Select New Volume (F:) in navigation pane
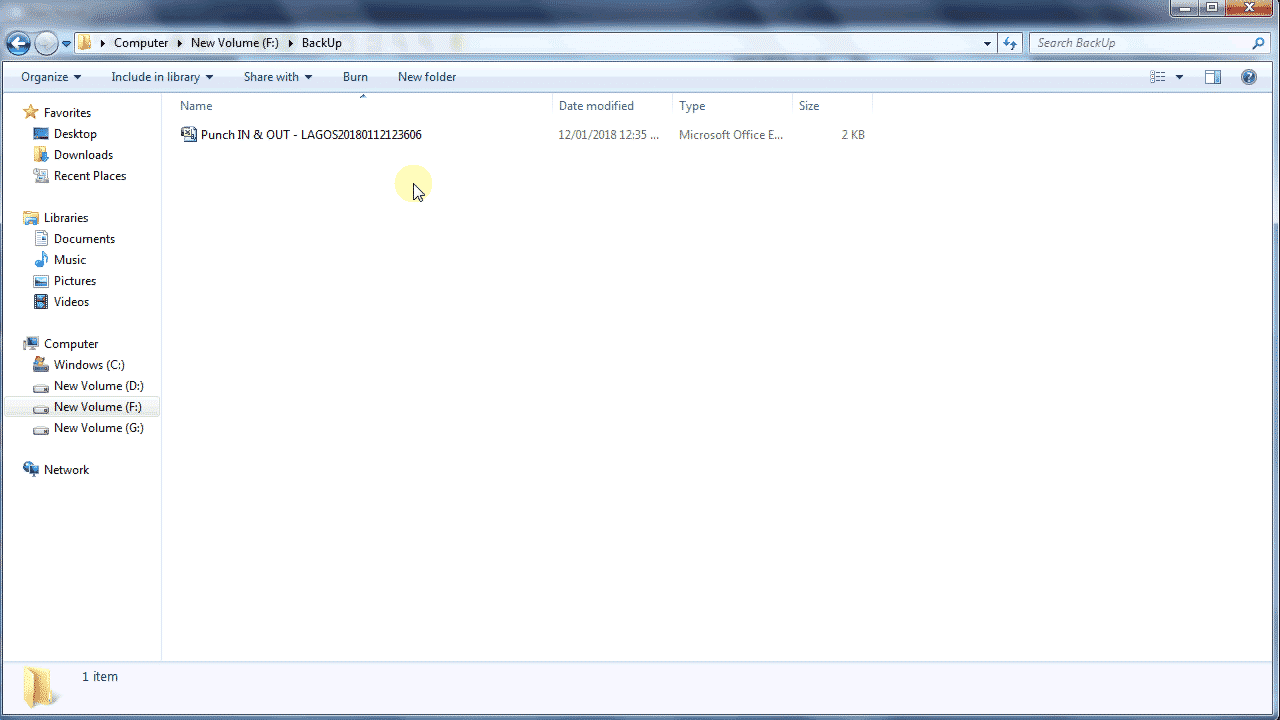The image size is (1280, 720). pos(98,407)
